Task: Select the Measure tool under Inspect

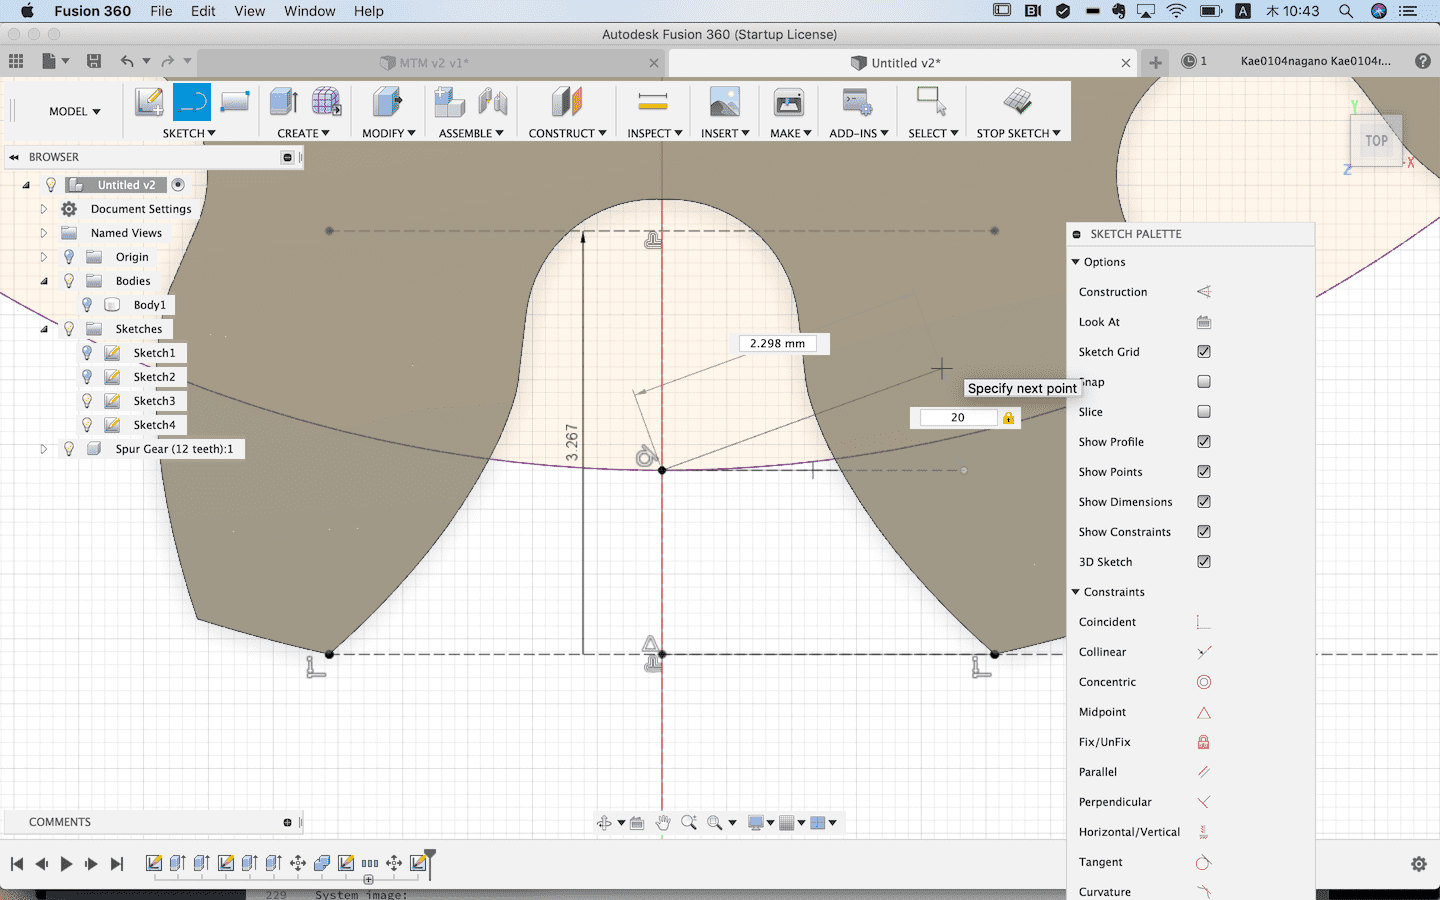Action: 652,102
